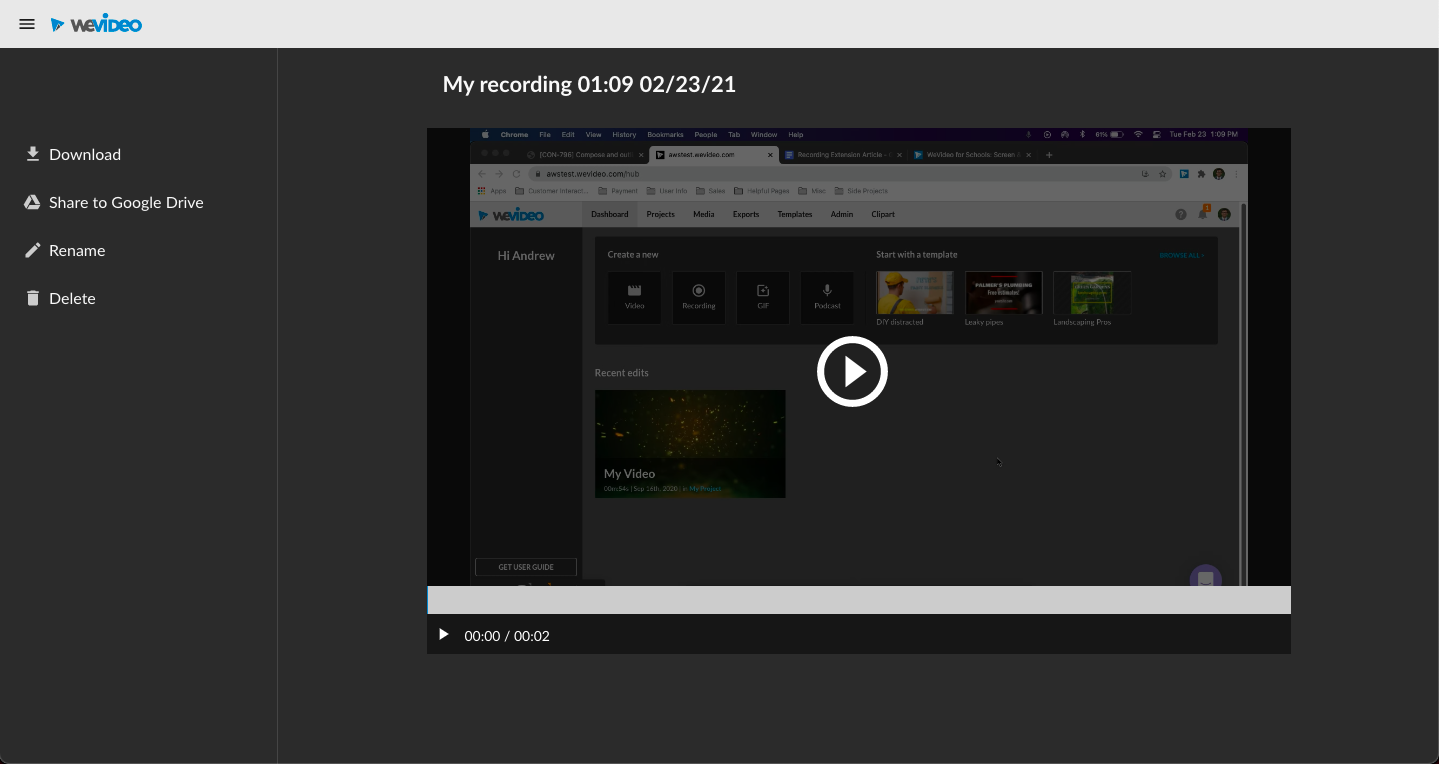Click the 00:00 / 00:02 time display
The height and width of the screenshot is (764, 1439).
coord(507,636)
